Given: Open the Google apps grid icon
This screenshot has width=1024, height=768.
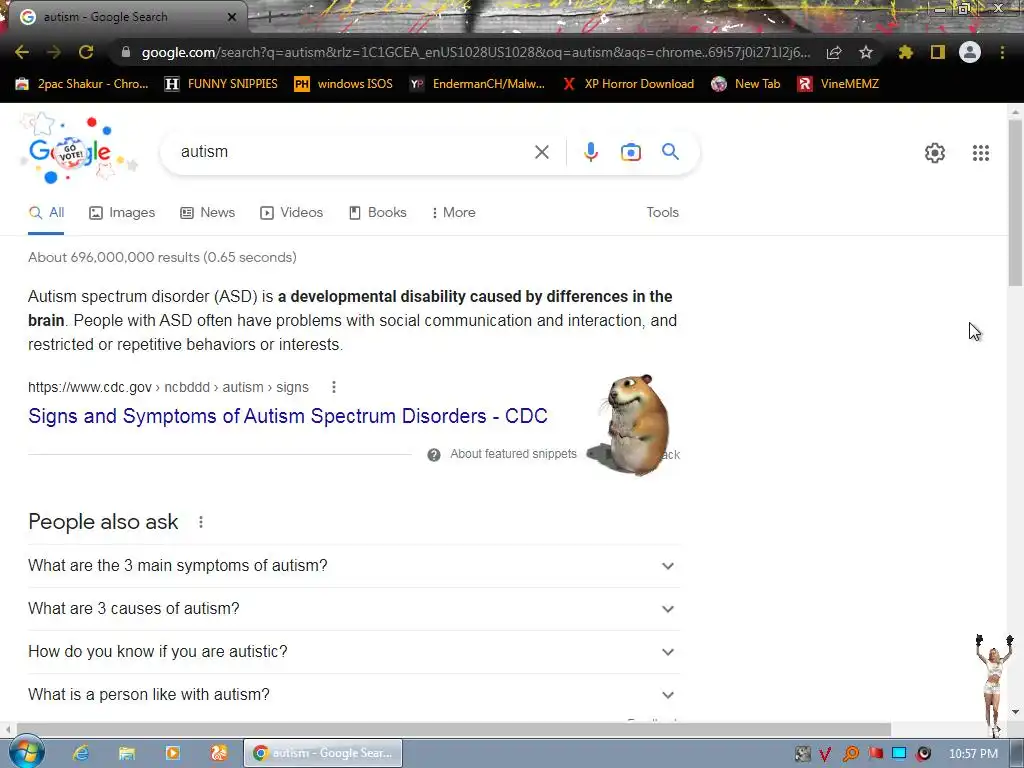Looking at the screenshot, I should point(980,153).
